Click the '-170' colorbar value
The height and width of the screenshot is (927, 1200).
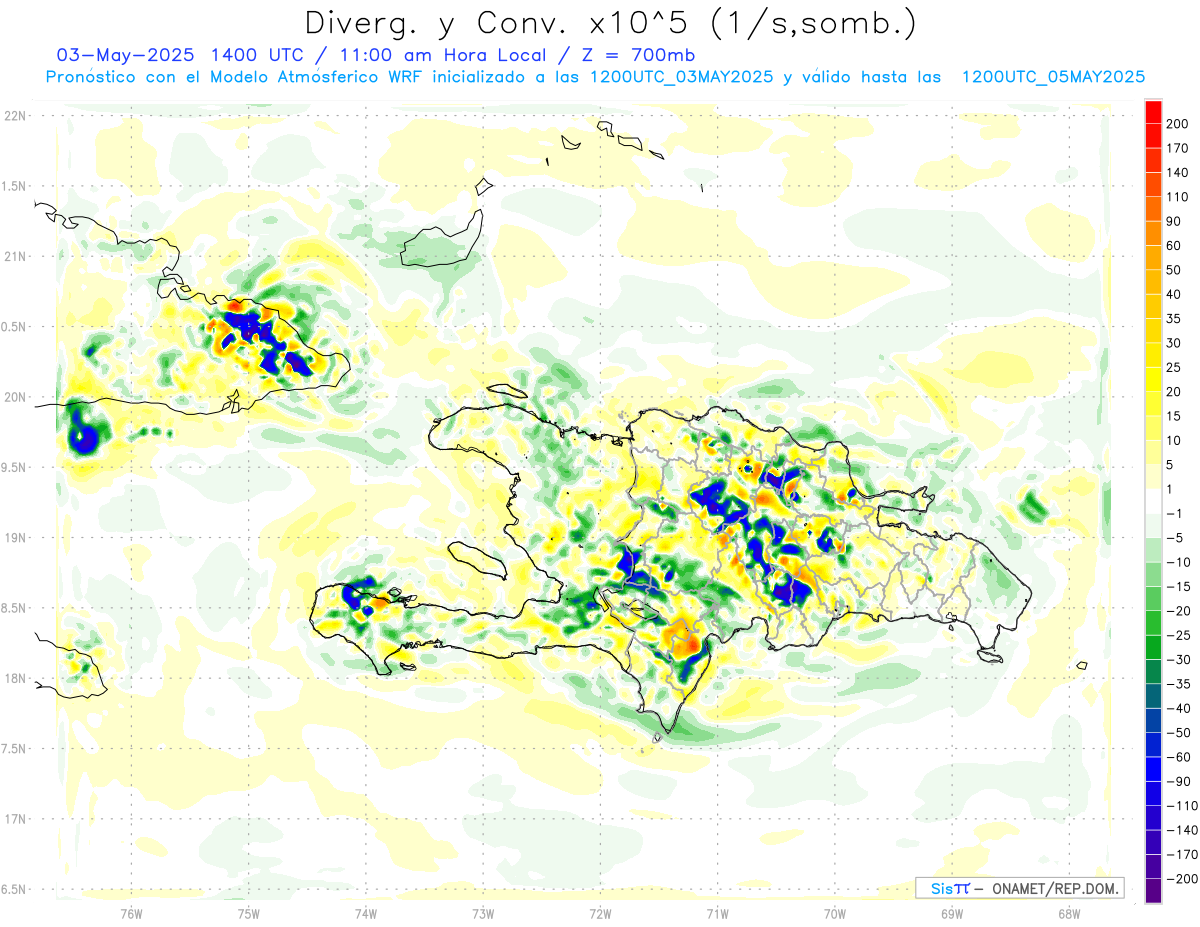pyautogui.click(x=1181, y=855)
